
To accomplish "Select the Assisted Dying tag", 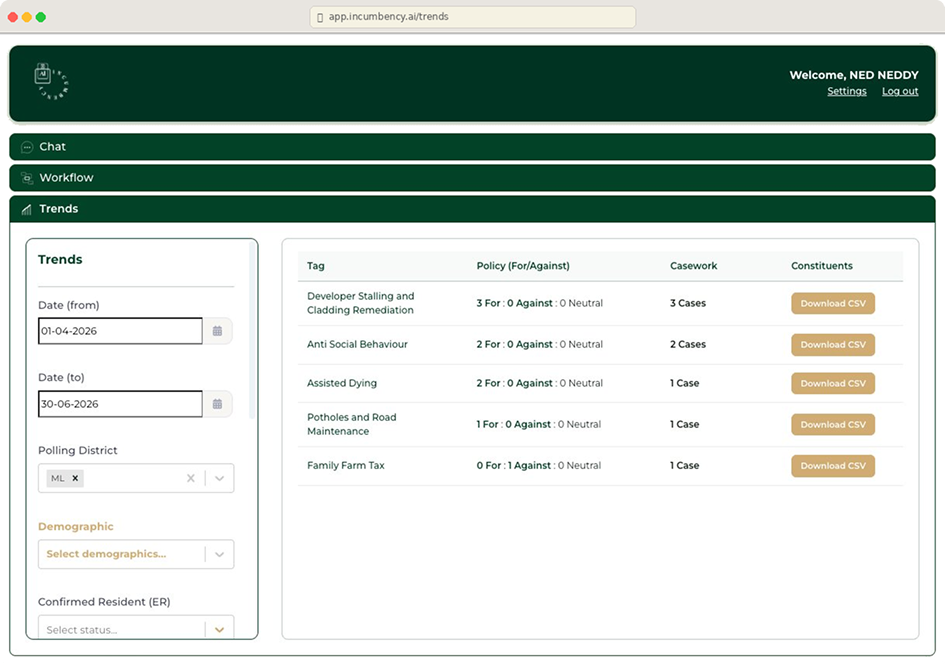I will 342,383.
